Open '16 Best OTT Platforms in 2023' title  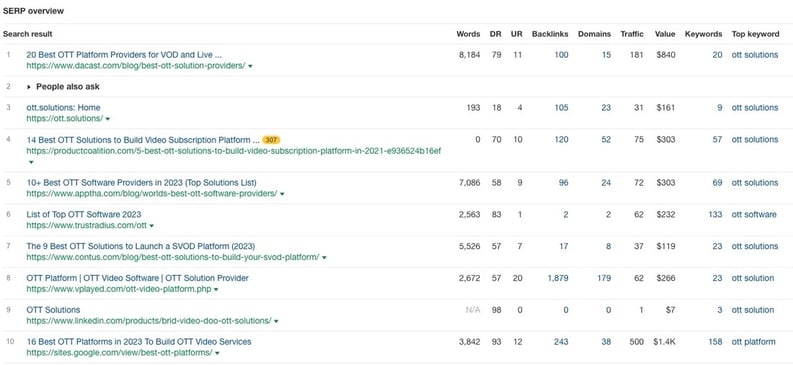139,342
